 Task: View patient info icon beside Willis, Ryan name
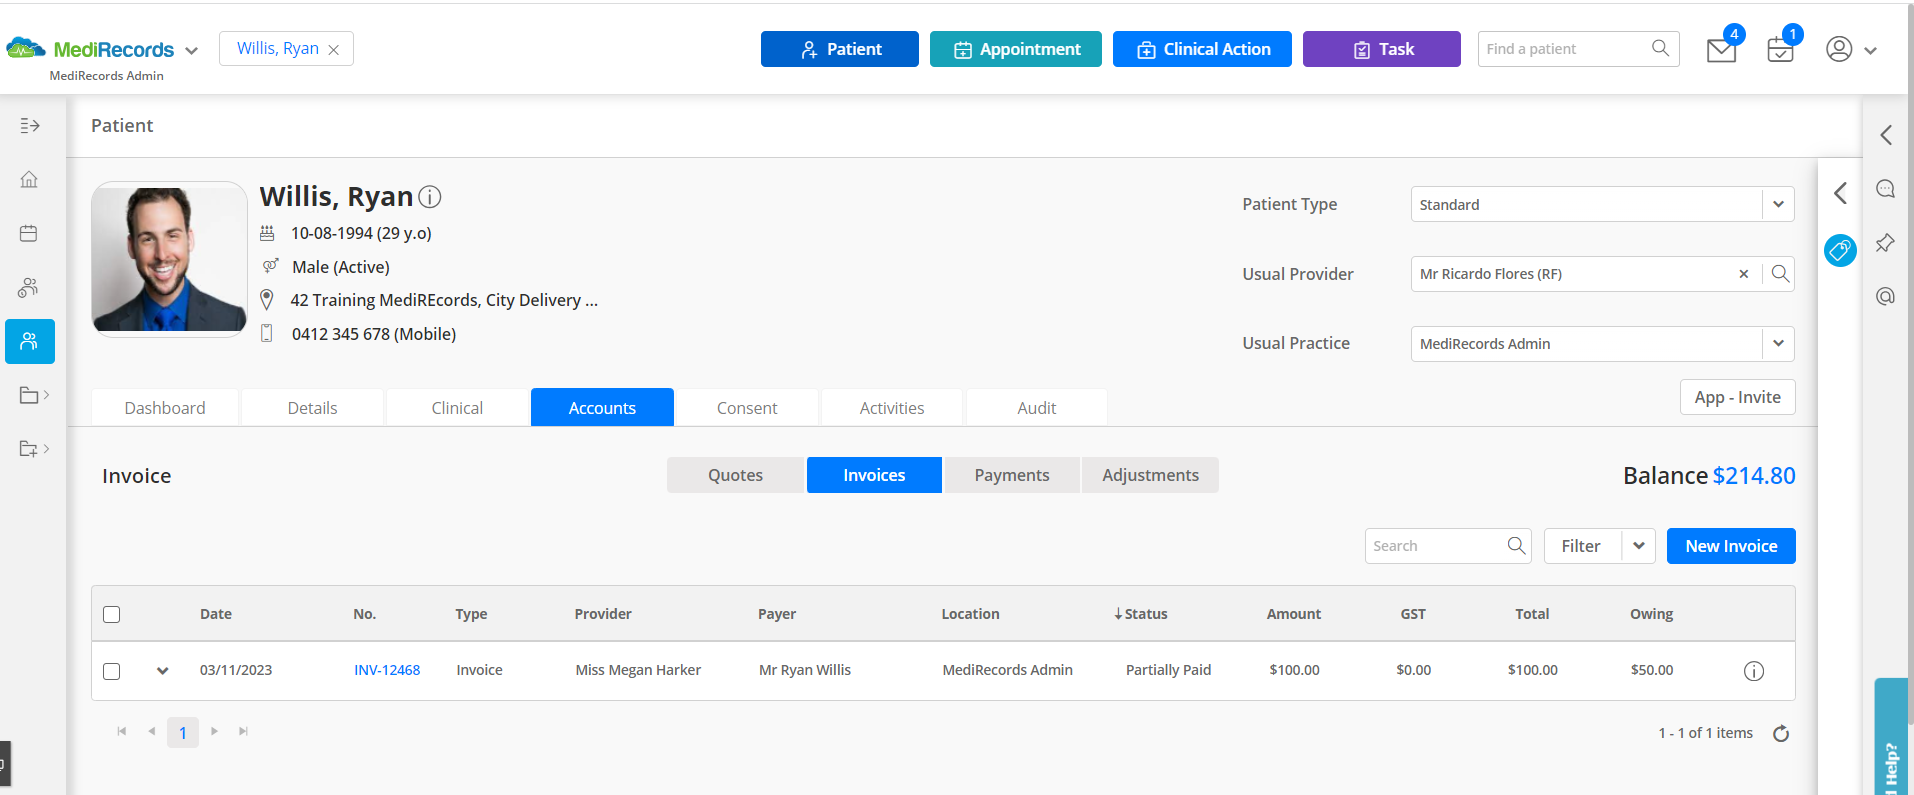(430, 197)
